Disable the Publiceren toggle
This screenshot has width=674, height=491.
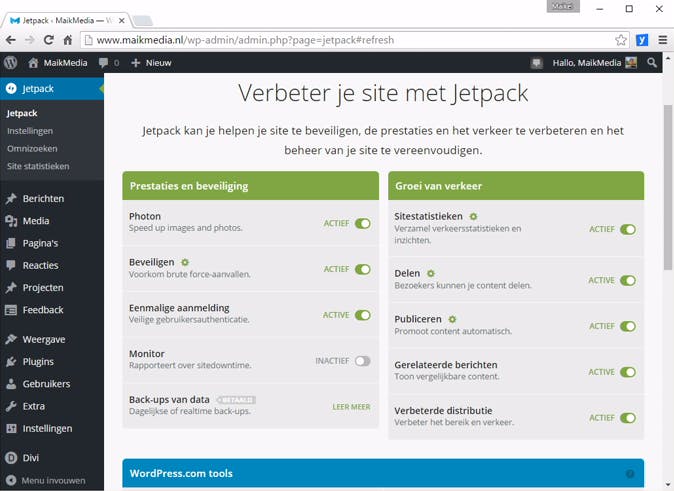tap(628, 326)
